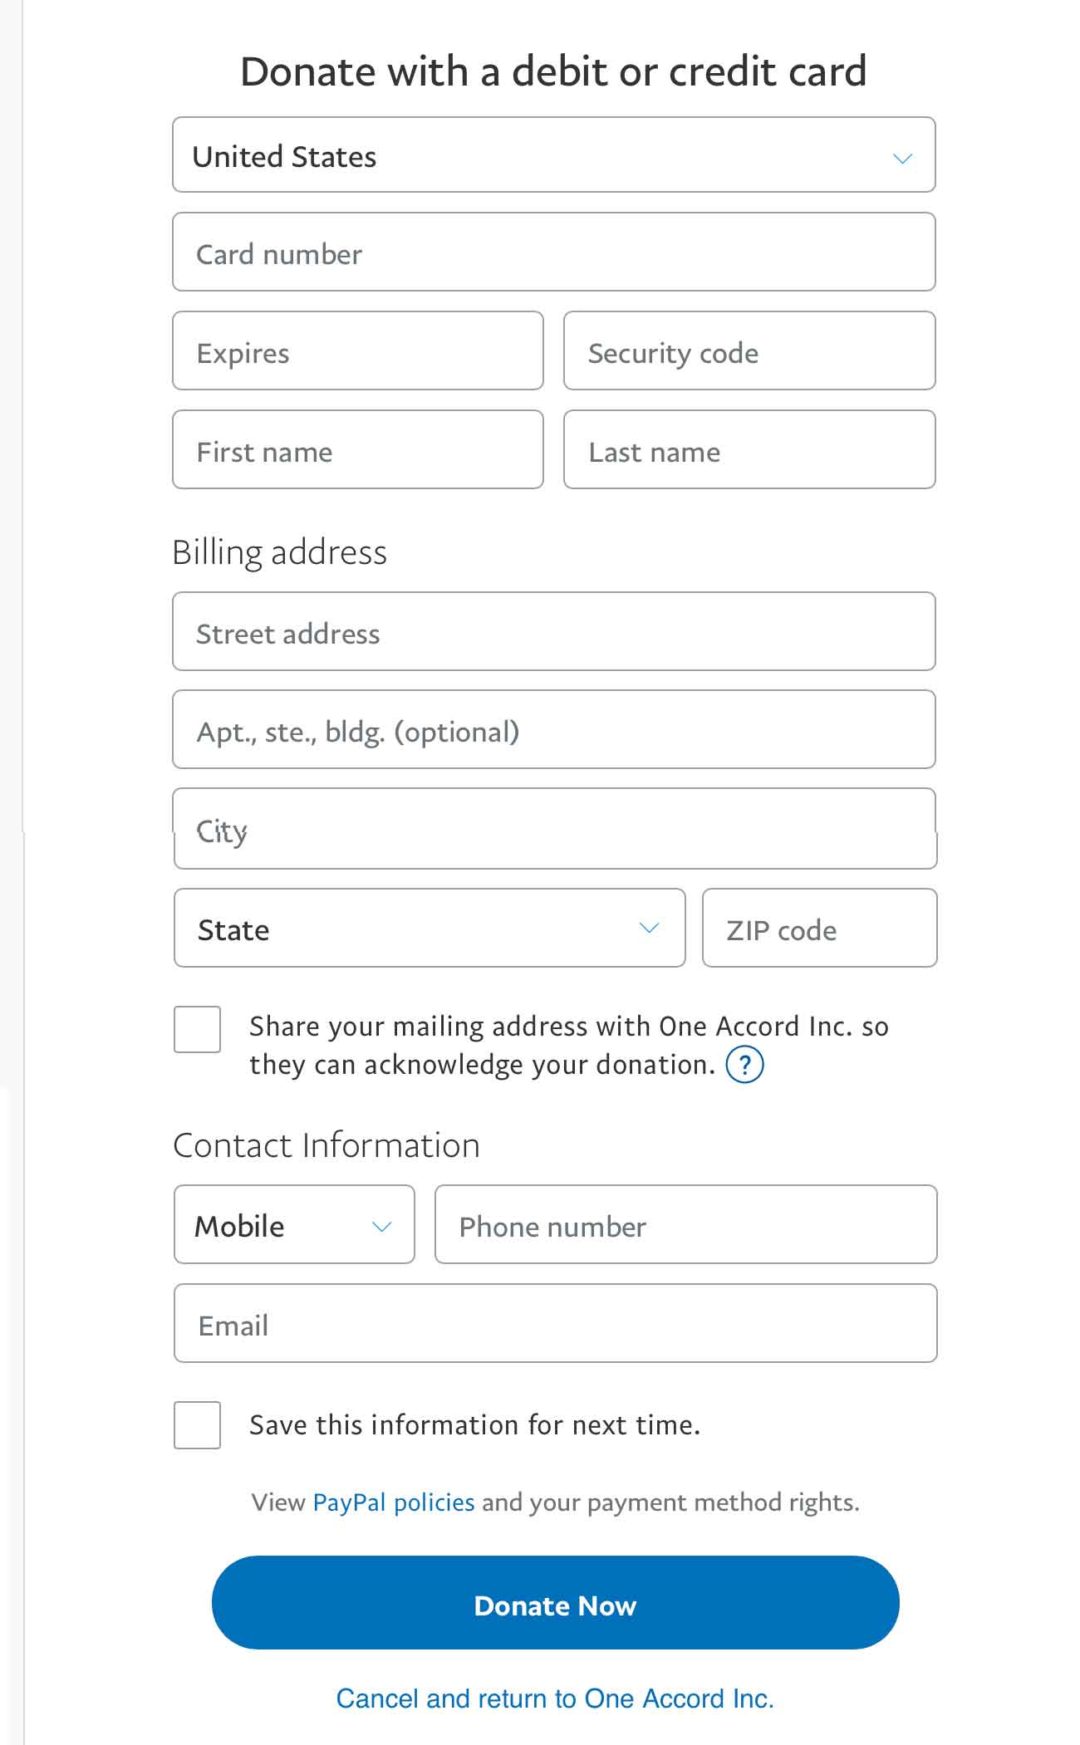Screen dimensions: 1080x1745
Task: Click the Last name field
Action: click(x=750, y=450)
